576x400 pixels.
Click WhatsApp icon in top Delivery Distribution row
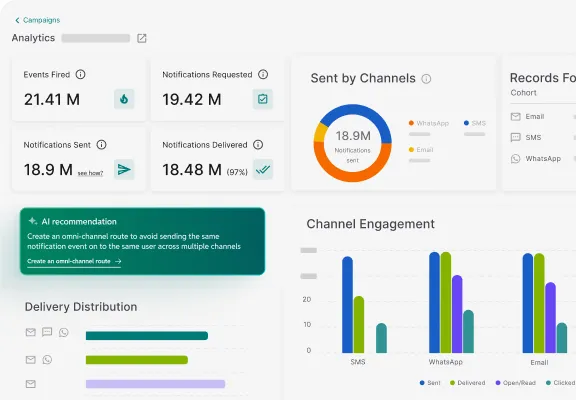click(64, 332)
